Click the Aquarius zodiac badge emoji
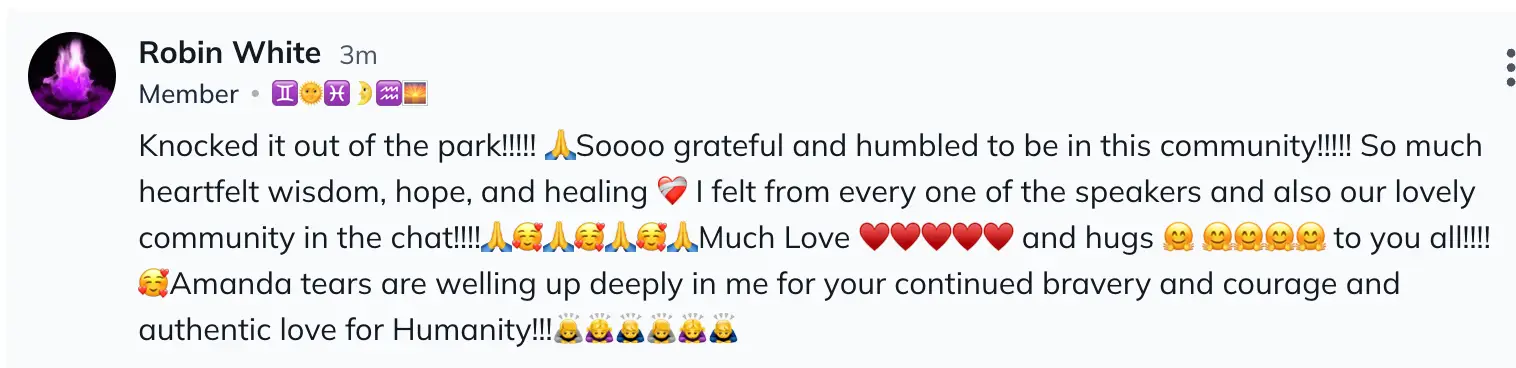Screen dimensions: 1516x368 (x=390, y=95)
